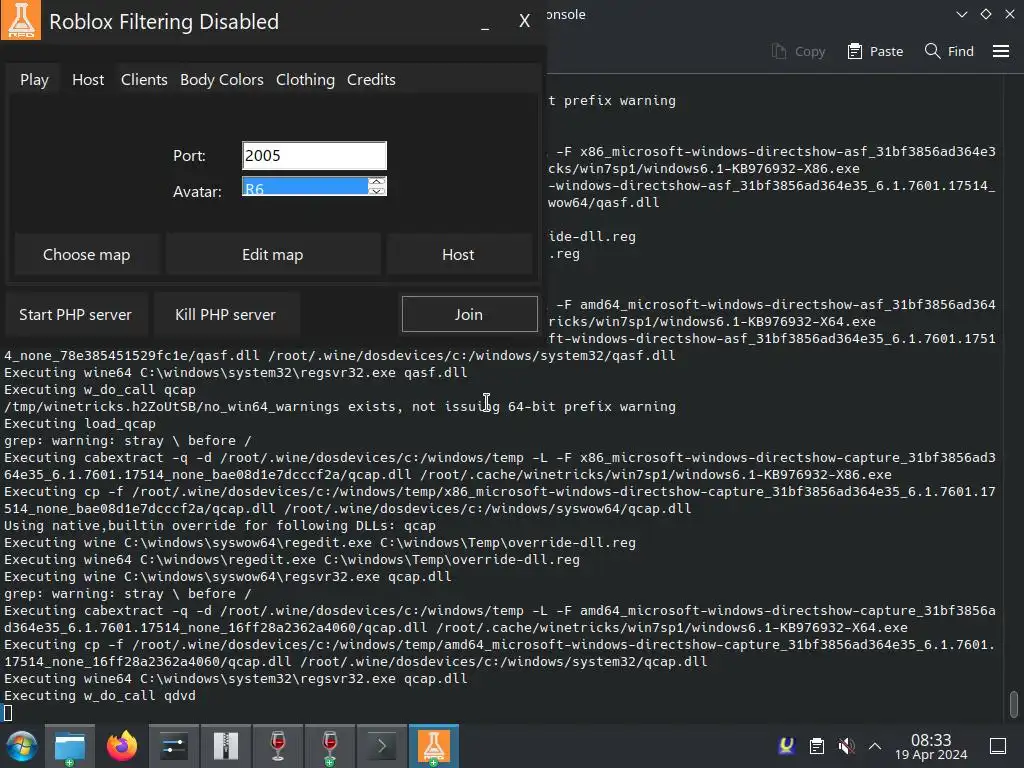This screenshot has width=1024, height=768.
Task: Launch Firefox from the taskbar
Action: (122, 746)
